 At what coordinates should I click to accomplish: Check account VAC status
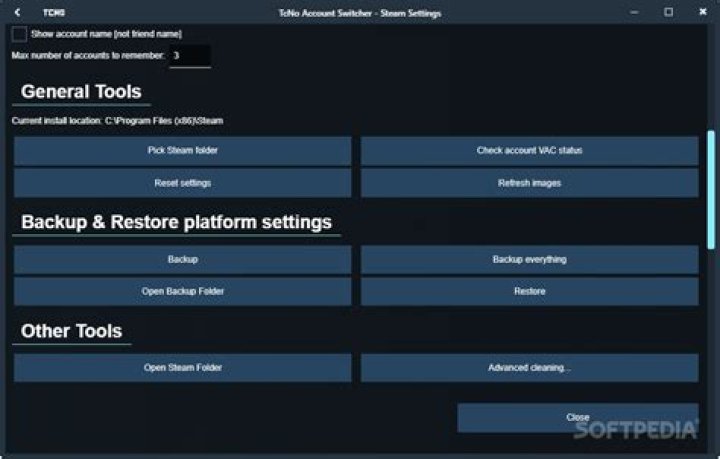[529, 151]
